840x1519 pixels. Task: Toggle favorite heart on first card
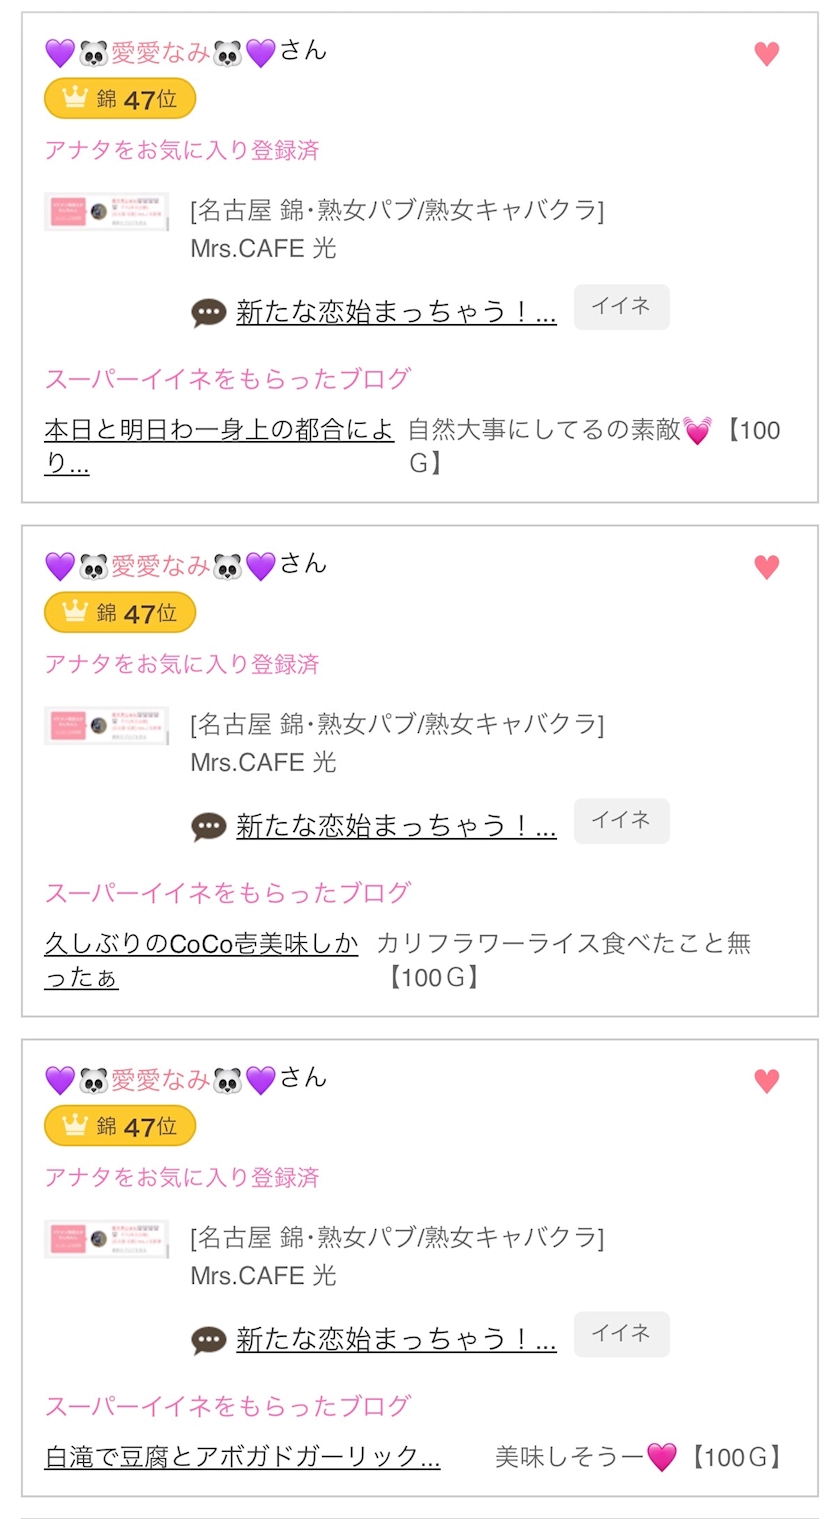[766, 54]
